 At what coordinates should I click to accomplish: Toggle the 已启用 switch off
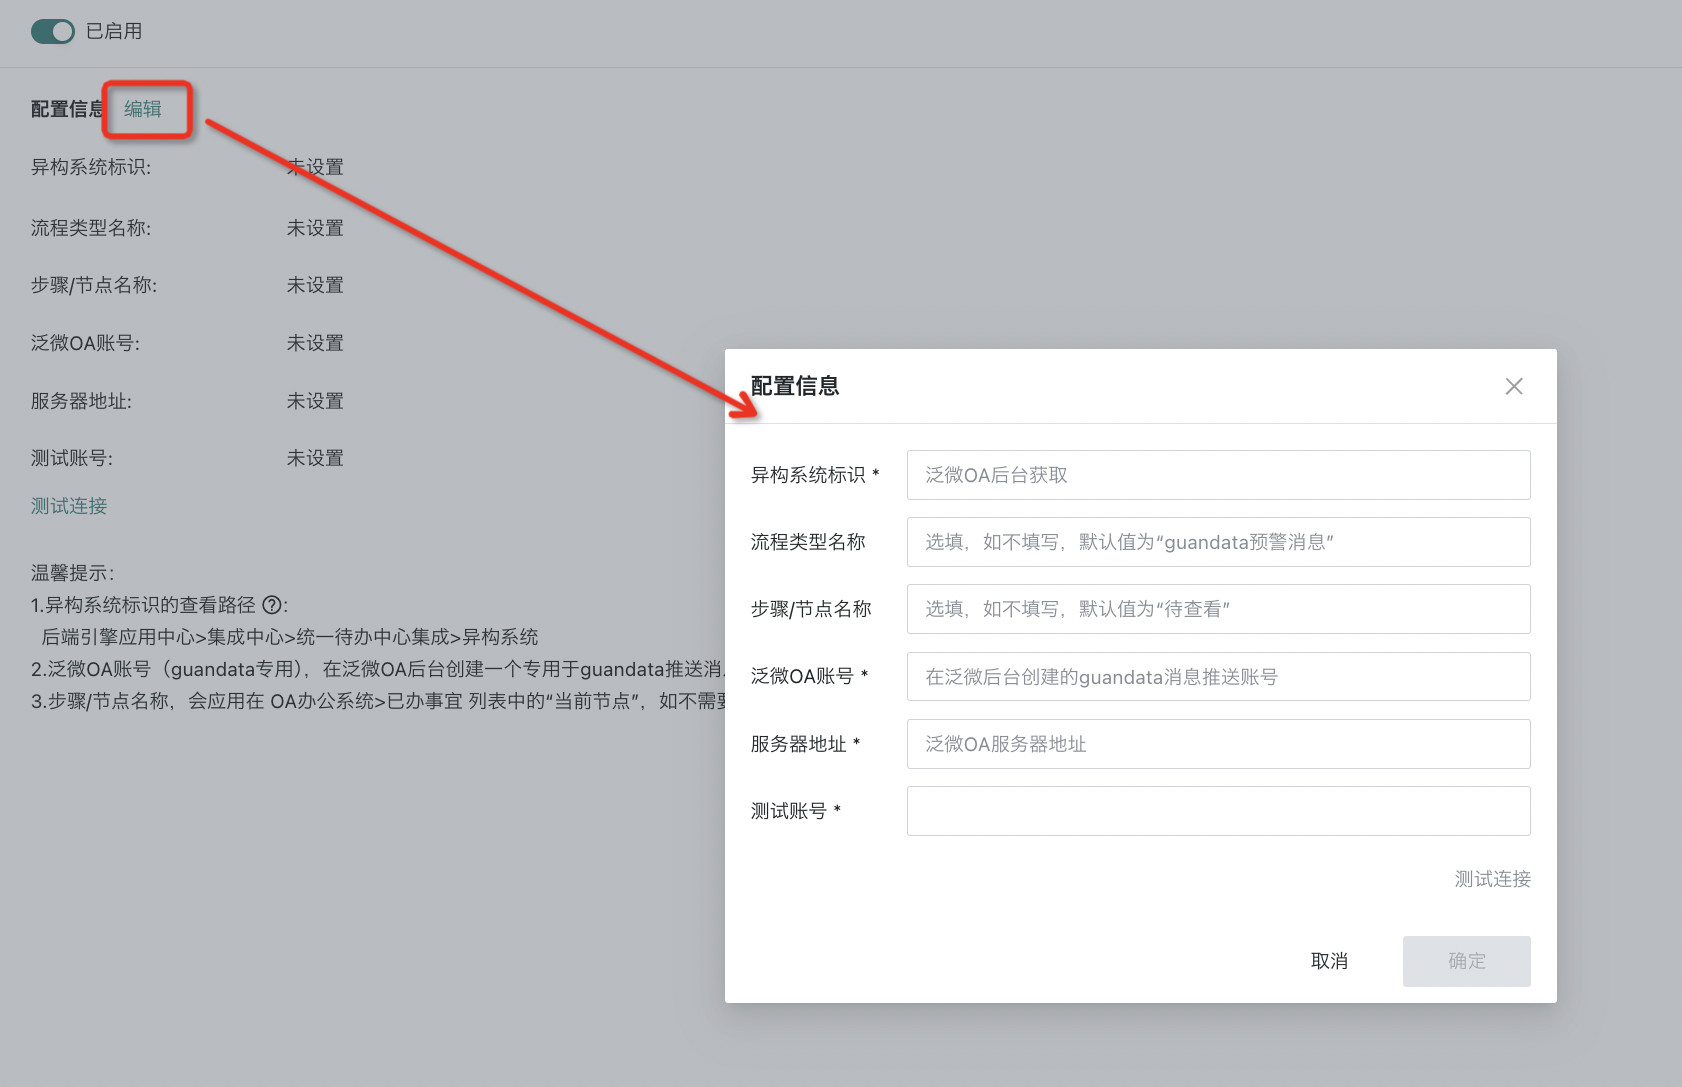(x=52, y=31)
